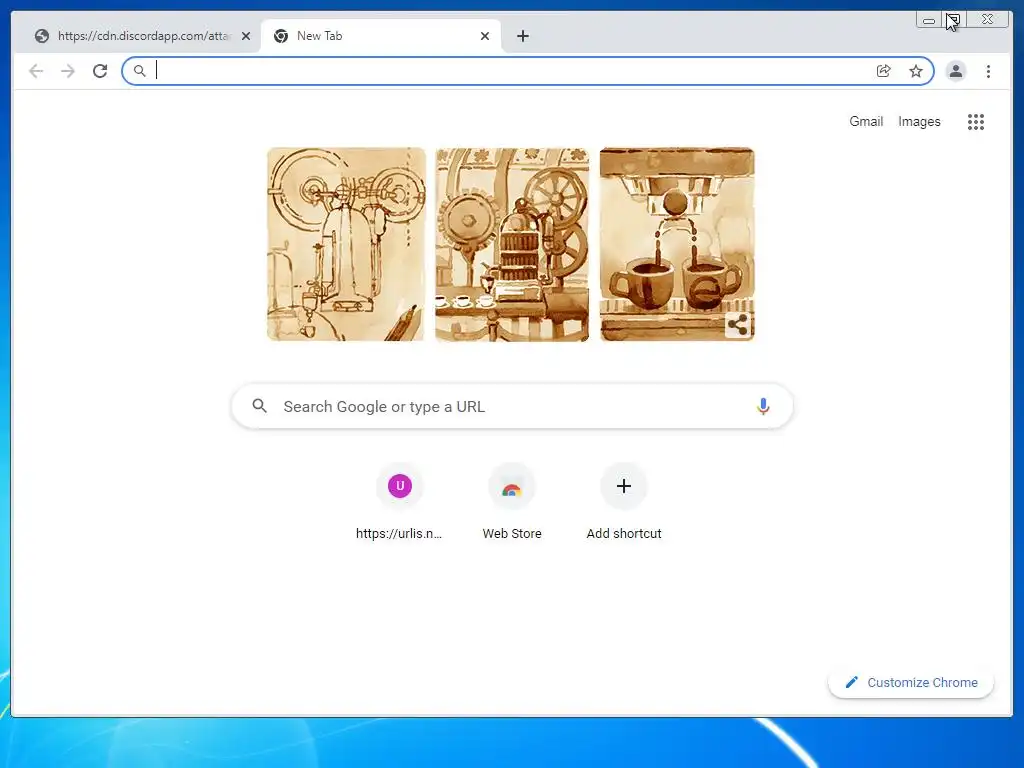Click Customize Chrome button
Viewport: 1024px width, 768px height.
[911, 682]
